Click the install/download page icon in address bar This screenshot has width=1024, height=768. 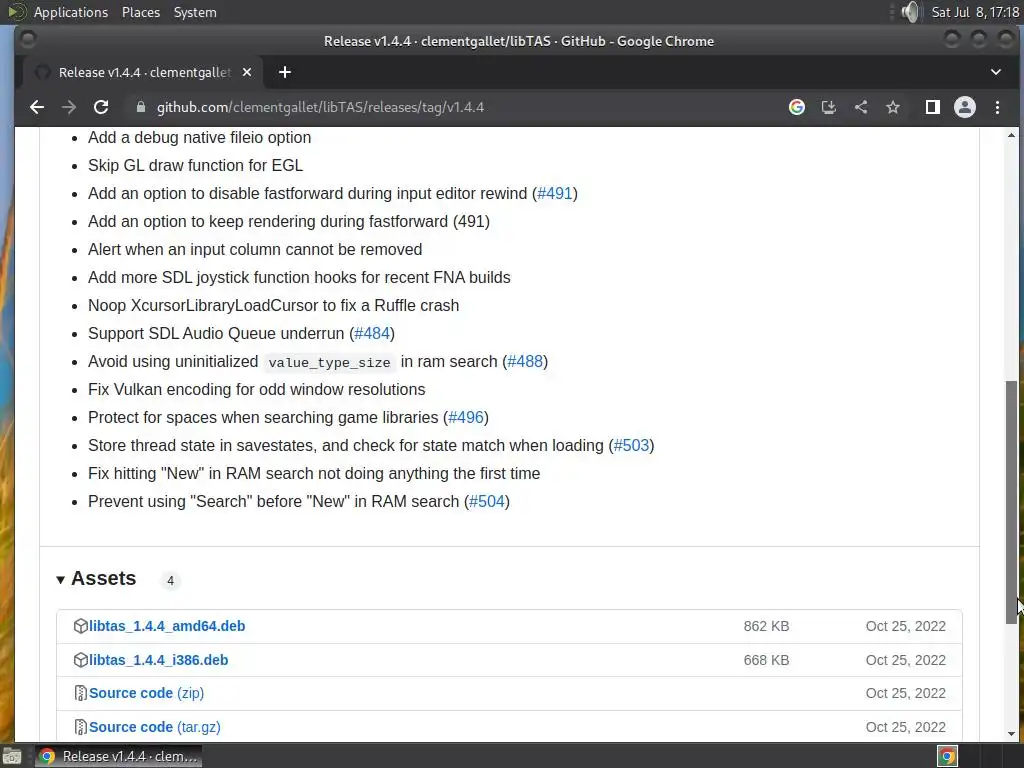(x=829, y=107)
